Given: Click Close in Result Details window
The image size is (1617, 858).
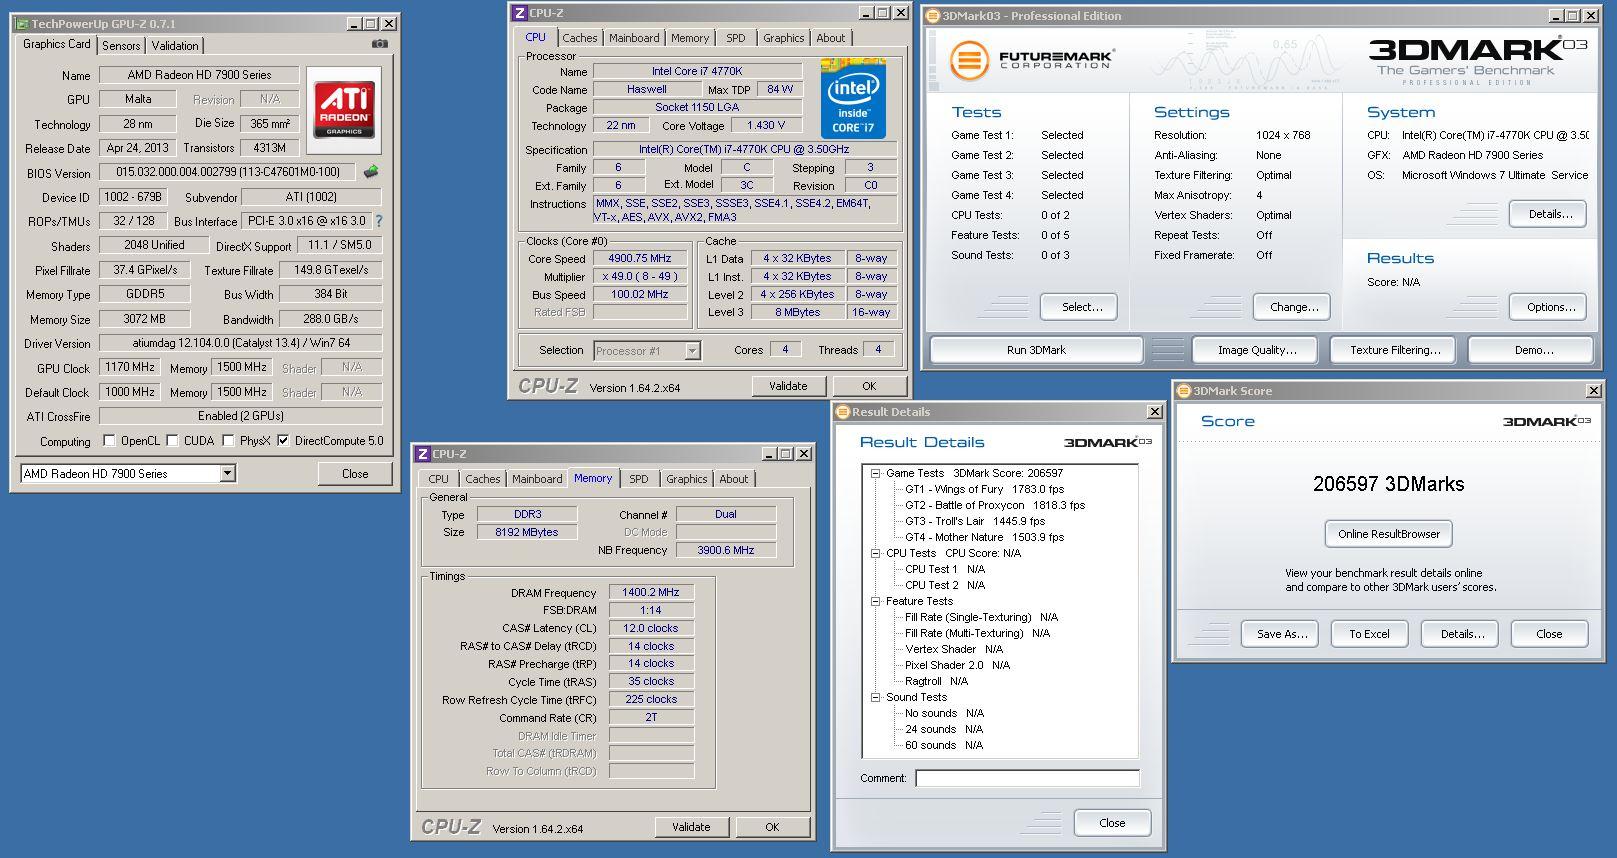Looking at the screenshot, I should [1112, 823].
